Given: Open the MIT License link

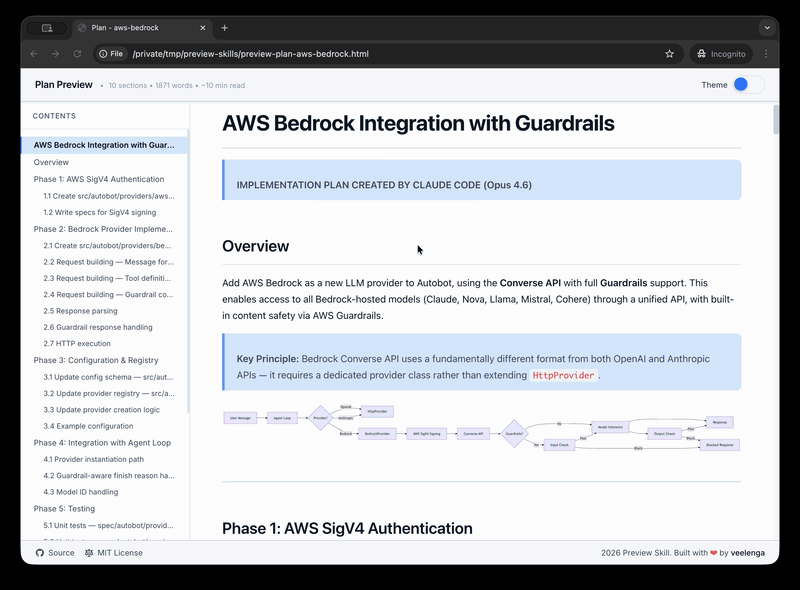Looking at the screenshot, I should click(114, 553).
